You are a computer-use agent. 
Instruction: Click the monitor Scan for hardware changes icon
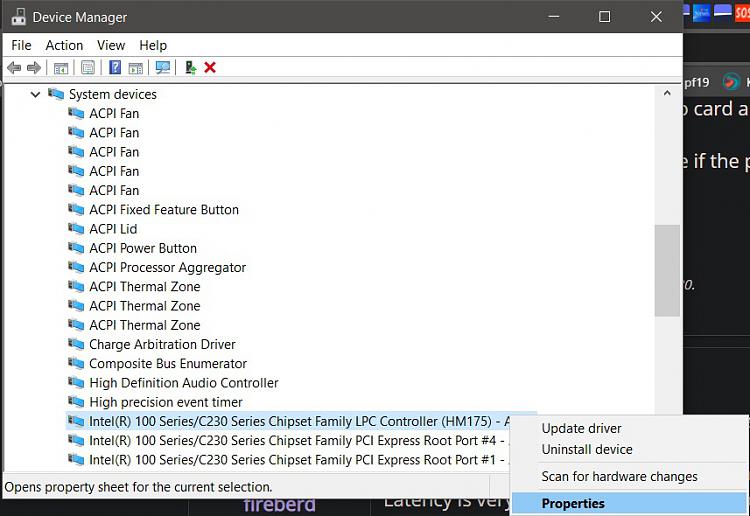pyautogui.click(x=163, y=67)
